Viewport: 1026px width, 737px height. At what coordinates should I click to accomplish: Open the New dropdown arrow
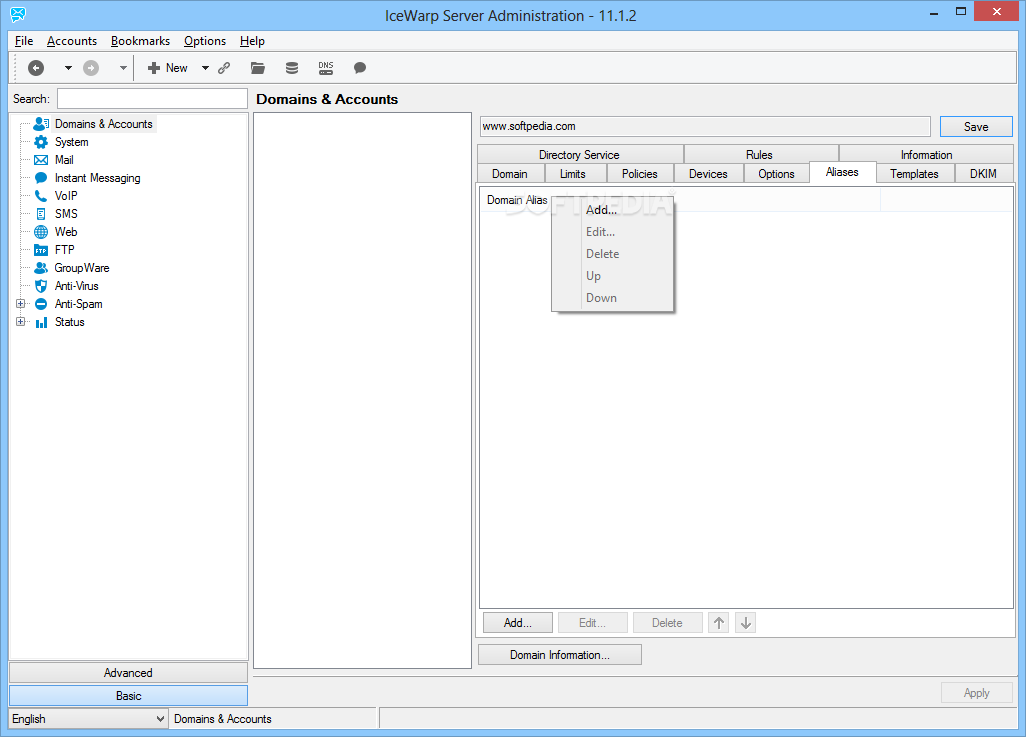[205, 67]
